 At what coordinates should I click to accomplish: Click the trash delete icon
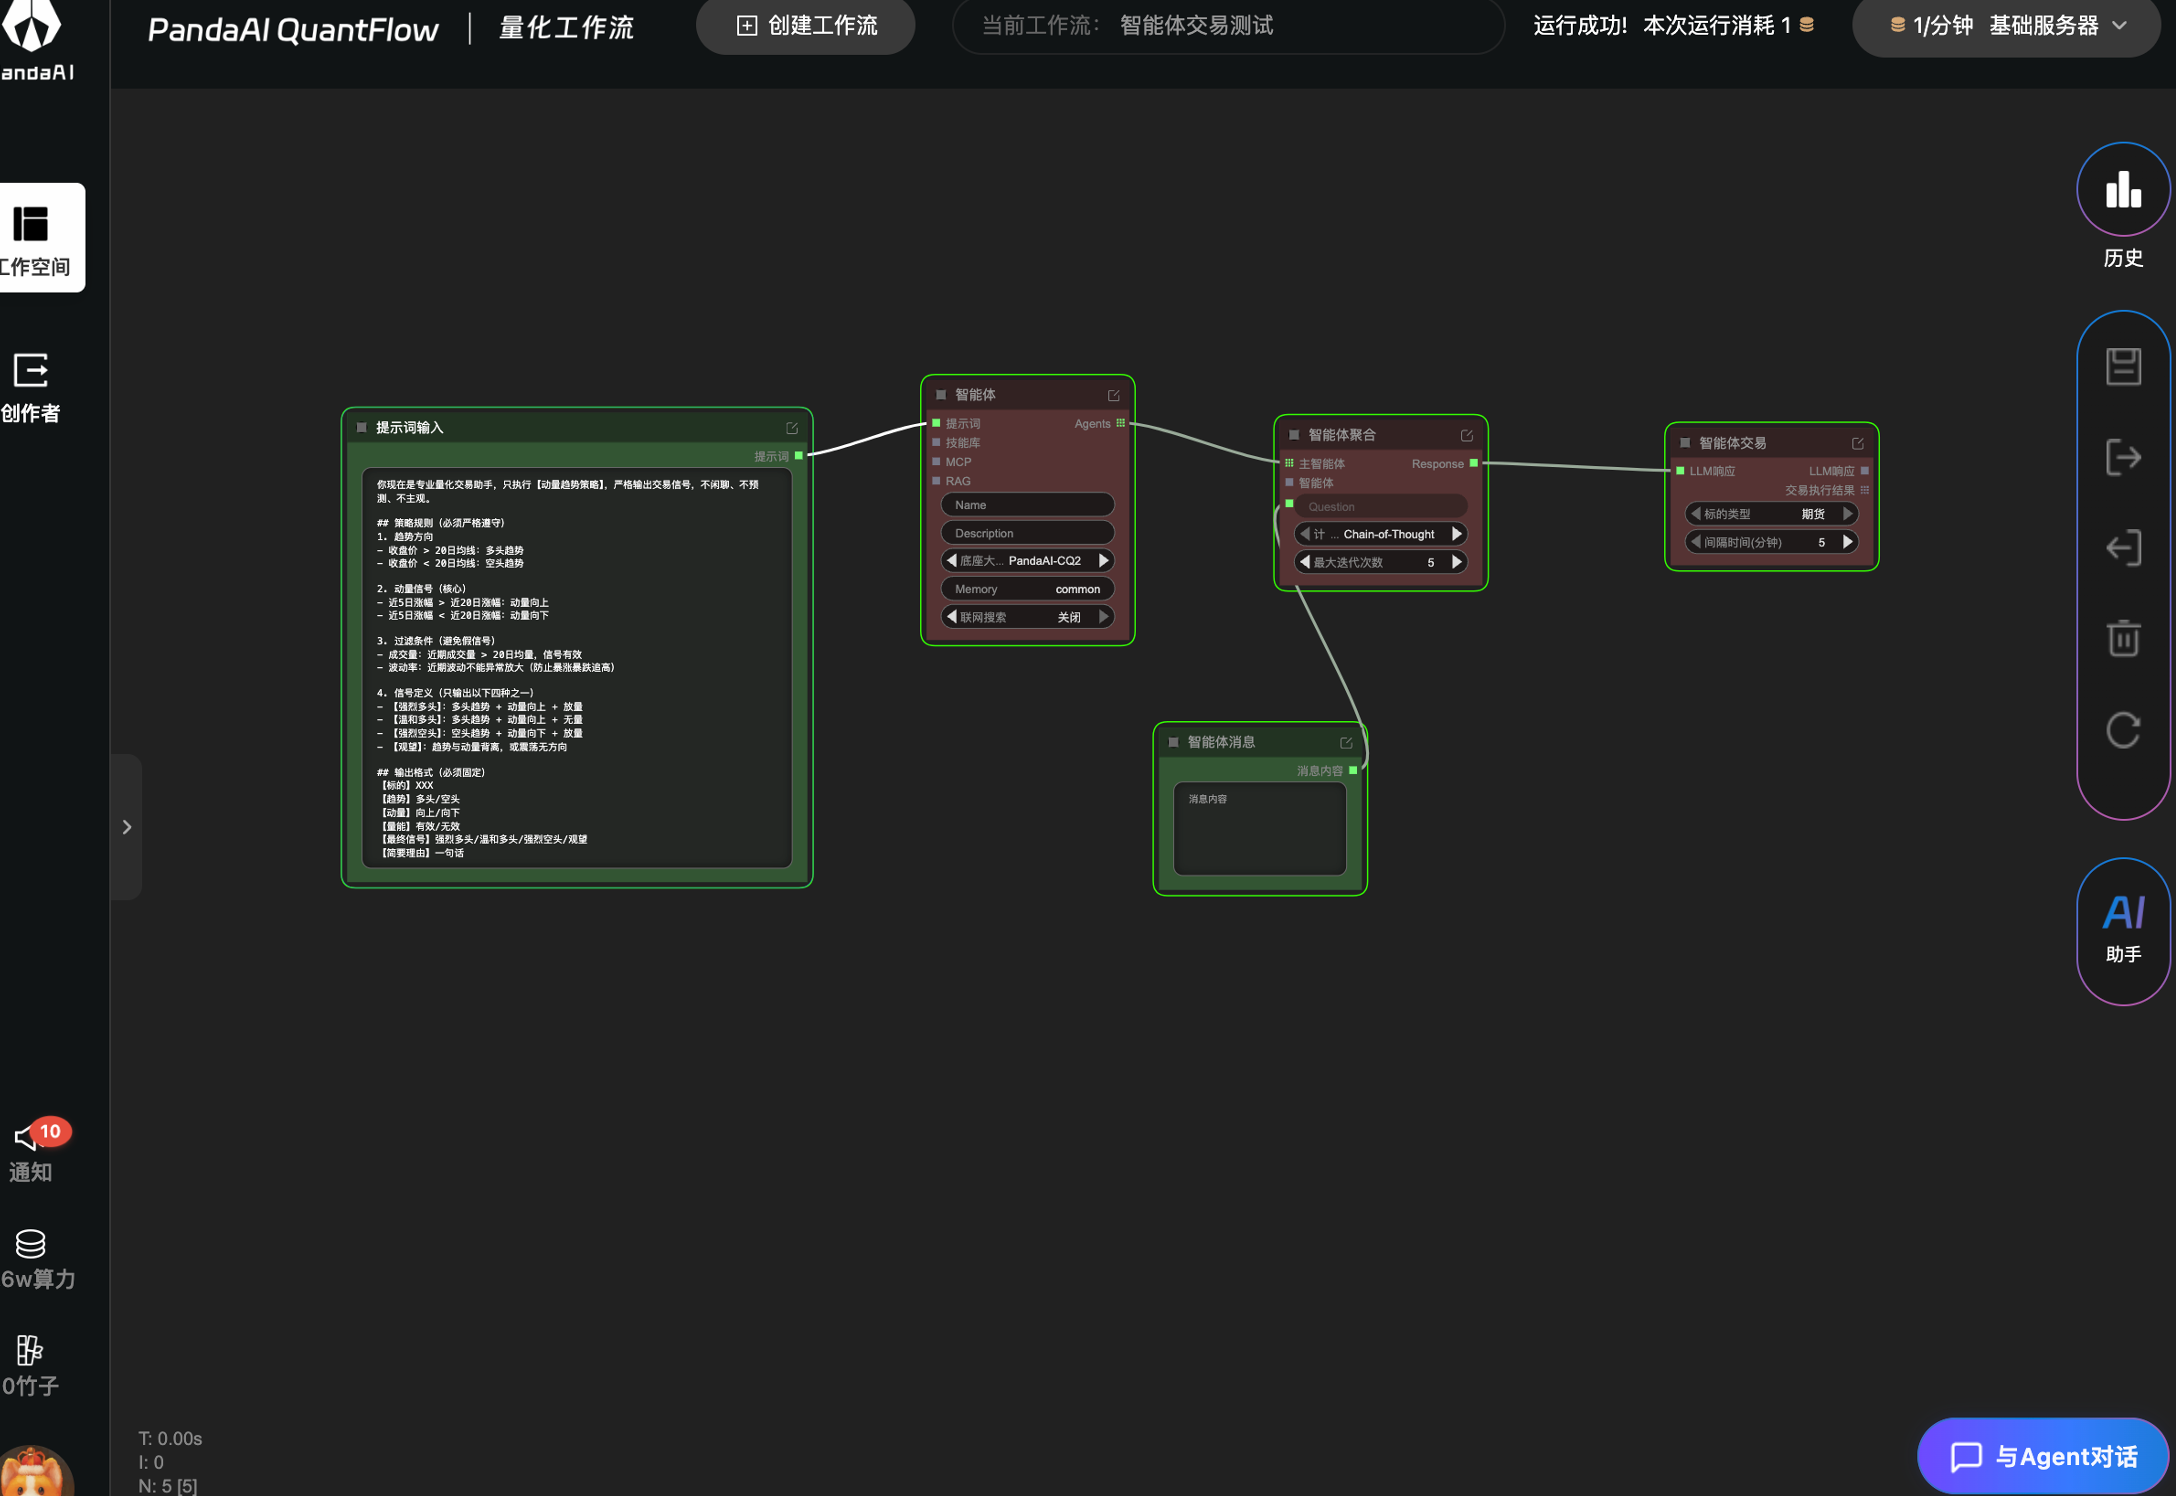(2122, 638)
